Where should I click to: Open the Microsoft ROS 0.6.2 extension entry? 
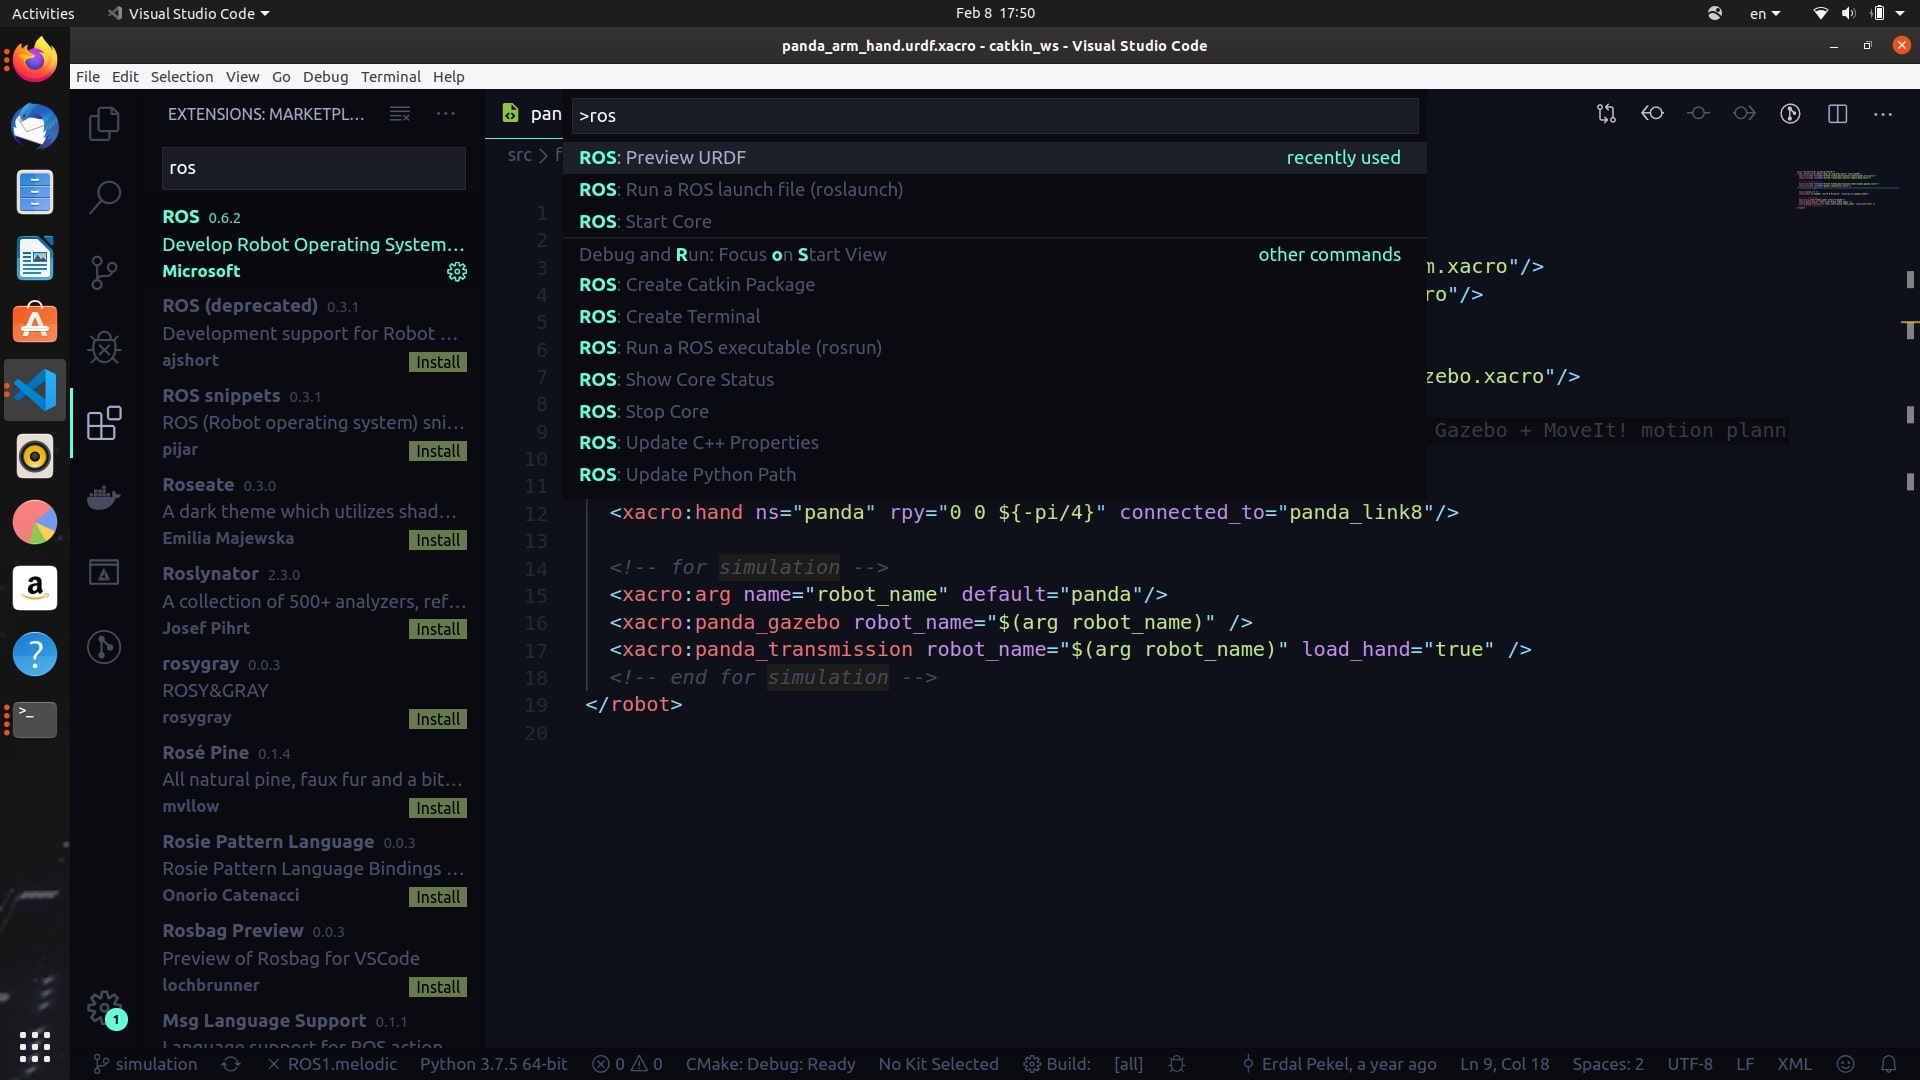[314, 244]
